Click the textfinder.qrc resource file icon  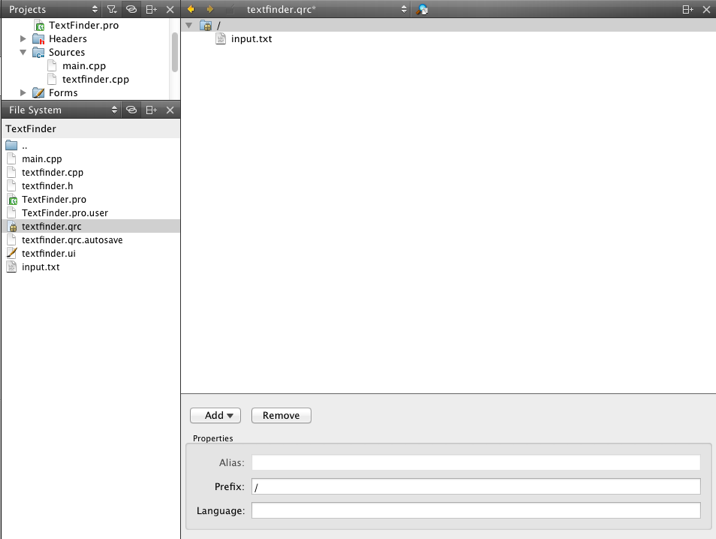[x=12, y=226]
